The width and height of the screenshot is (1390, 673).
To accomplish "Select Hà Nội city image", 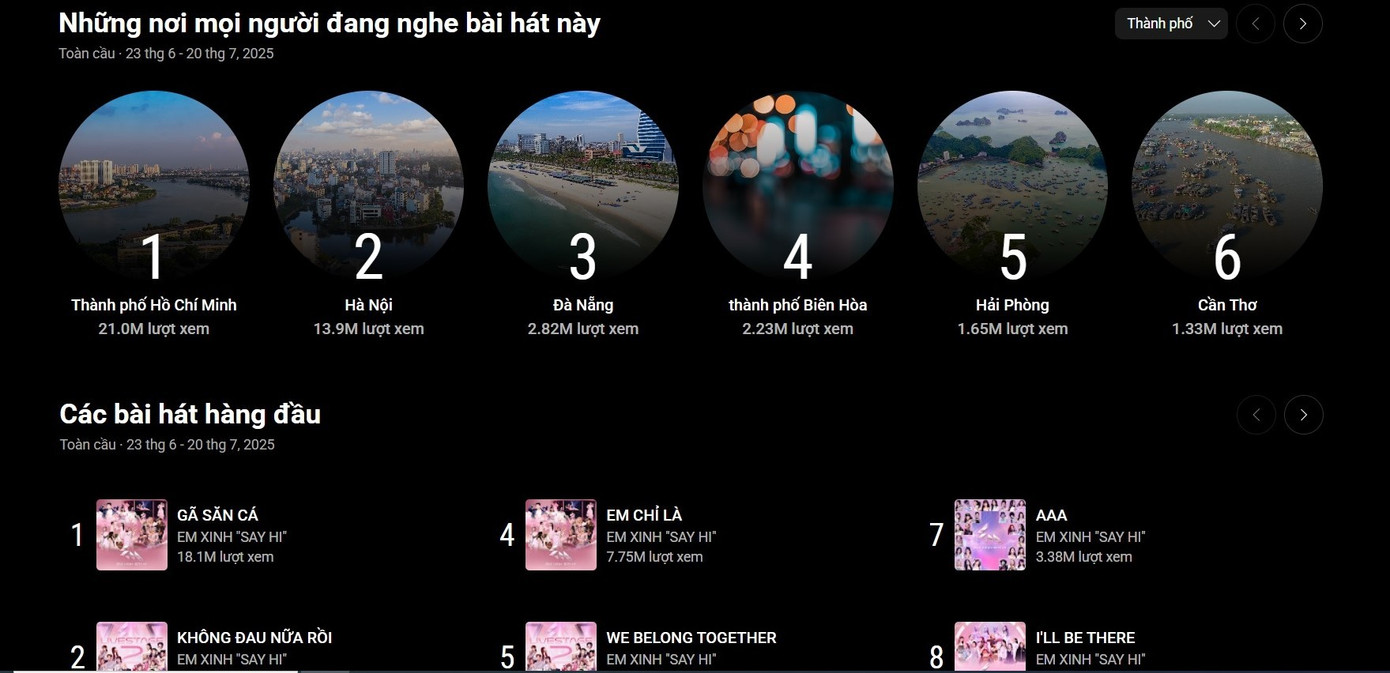I will pyautogui.click(x=369, y=186).
